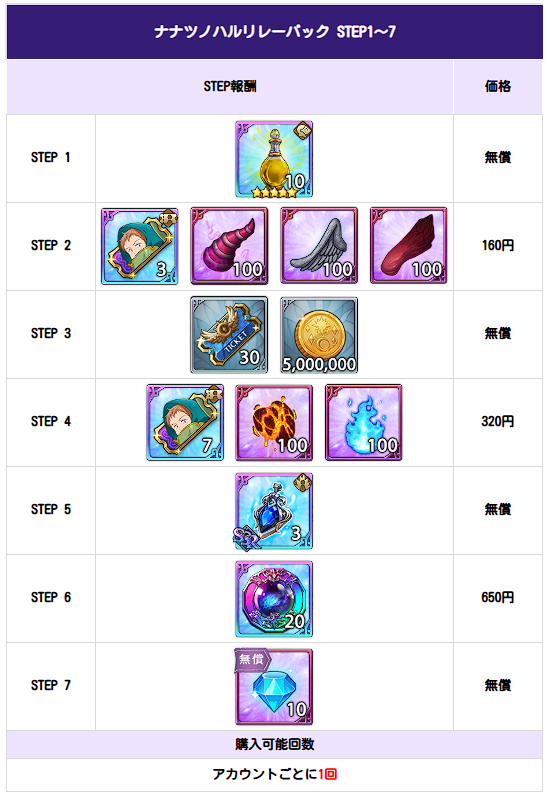Click the SSR blue pendant icon

[274, 511]
